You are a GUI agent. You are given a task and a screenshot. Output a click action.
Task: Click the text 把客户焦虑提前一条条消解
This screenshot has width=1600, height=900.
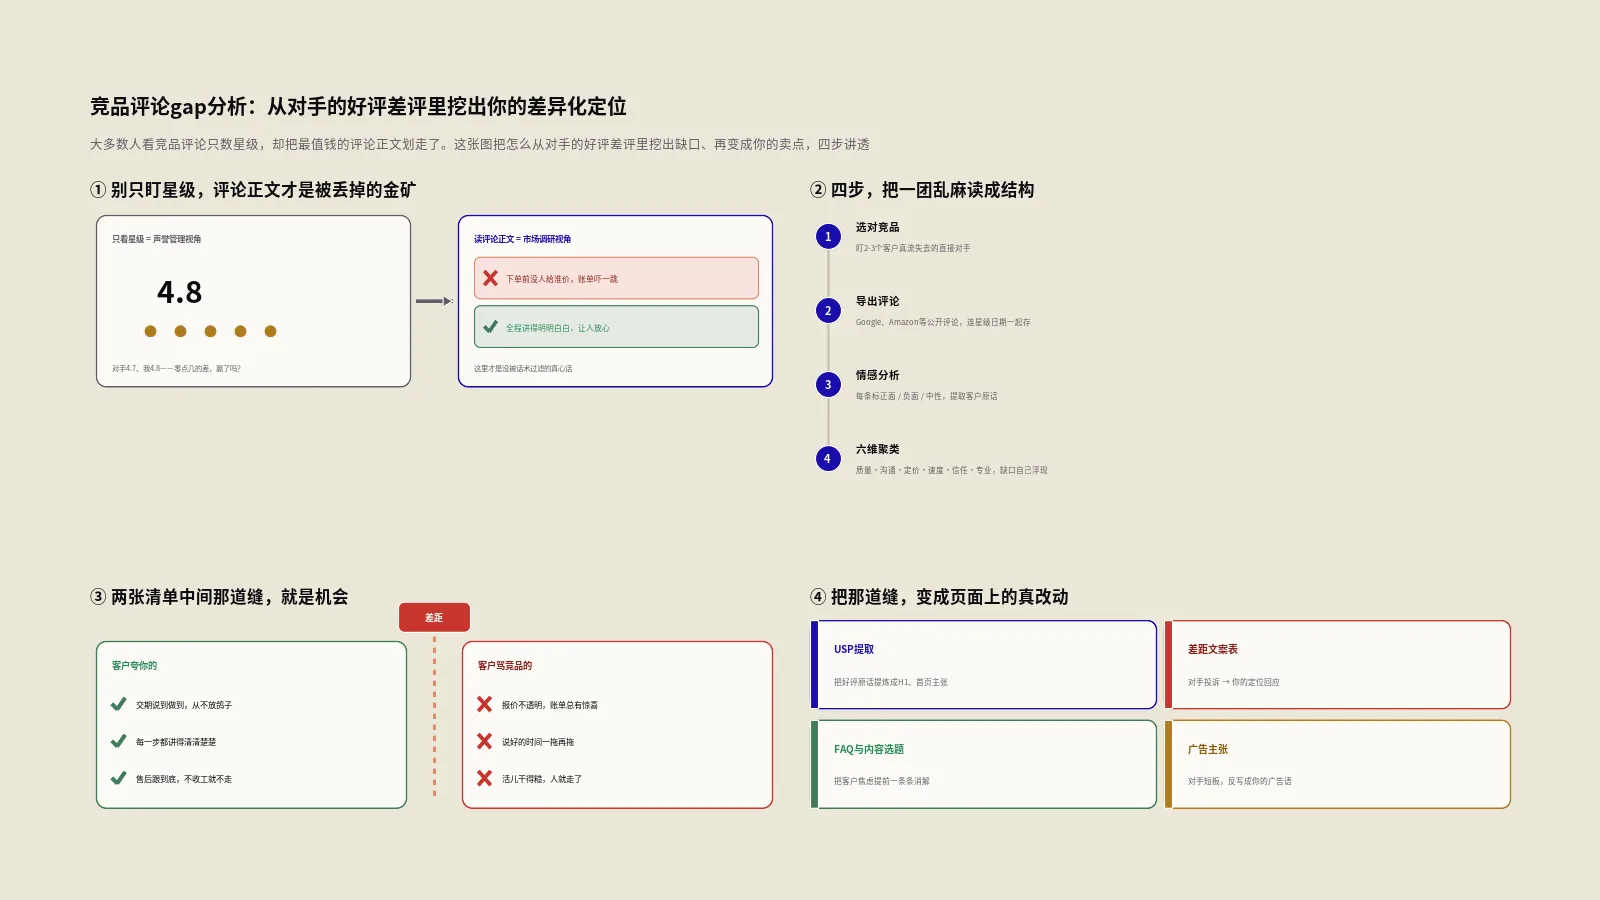coord(882,781)
